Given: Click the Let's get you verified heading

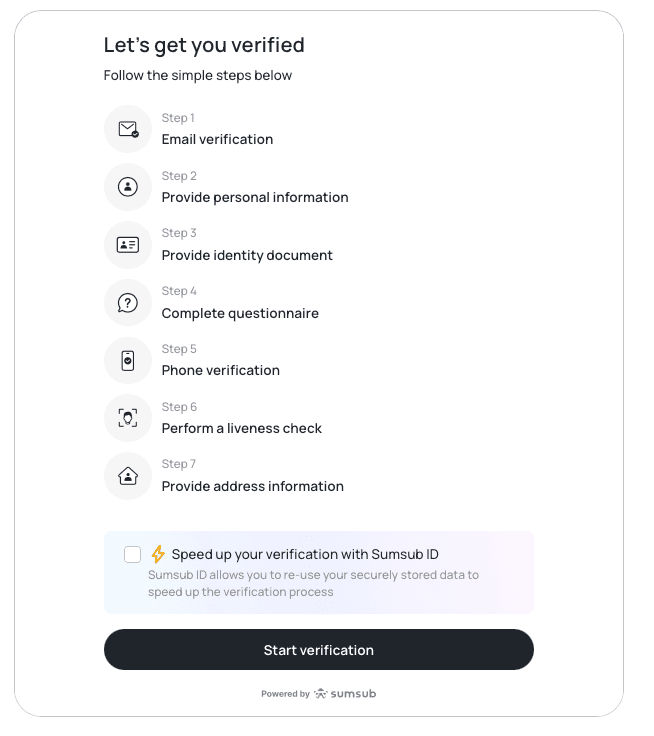Looking at the screenshot, I should tap(204, 45).
